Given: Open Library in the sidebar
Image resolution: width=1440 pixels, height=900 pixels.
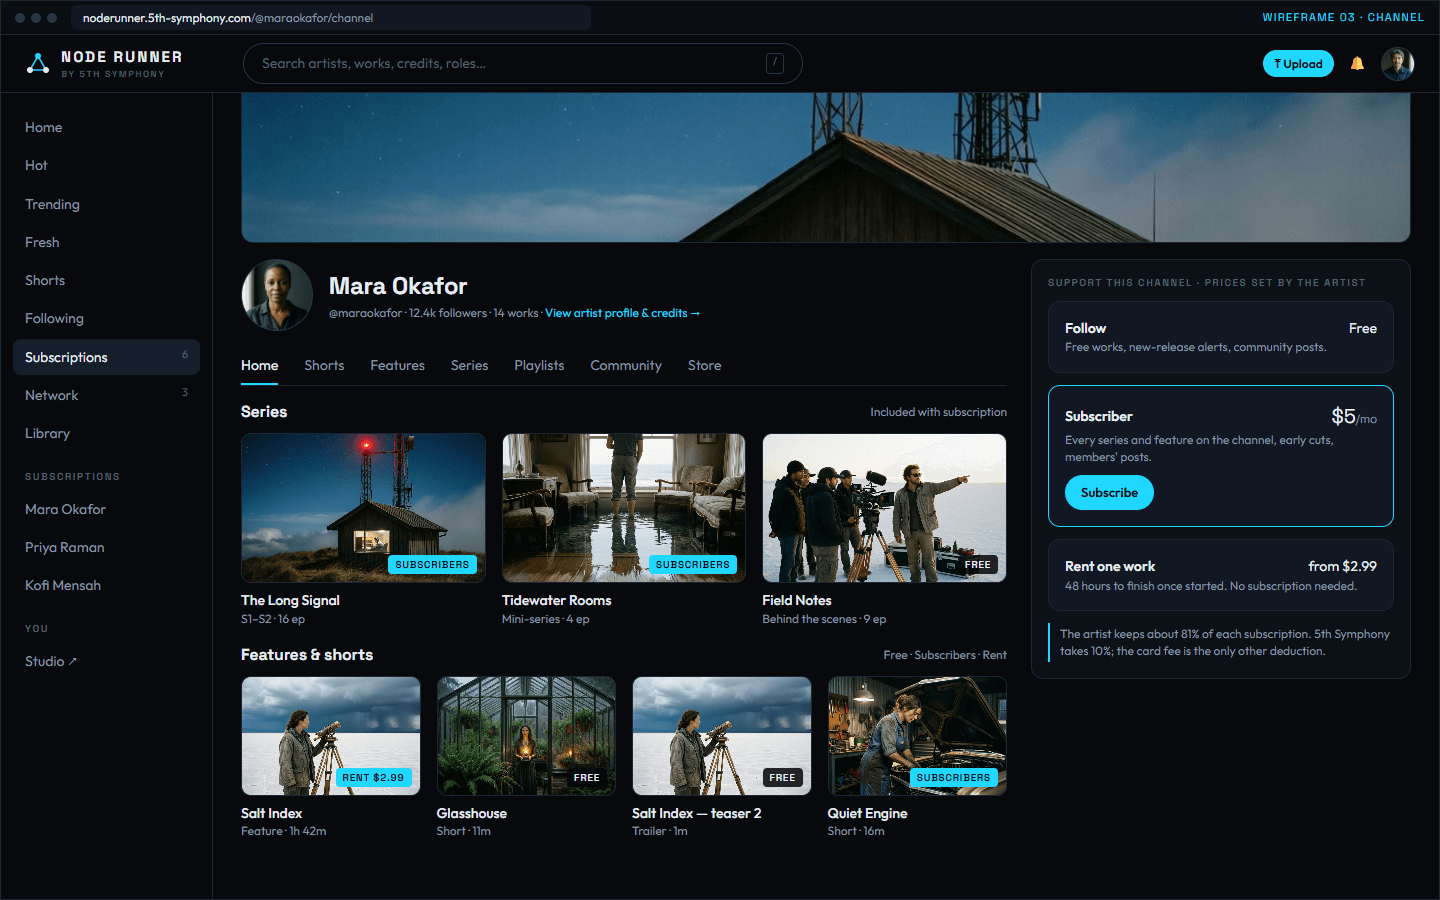Looking at the screenshot, I should click(106, 433).
